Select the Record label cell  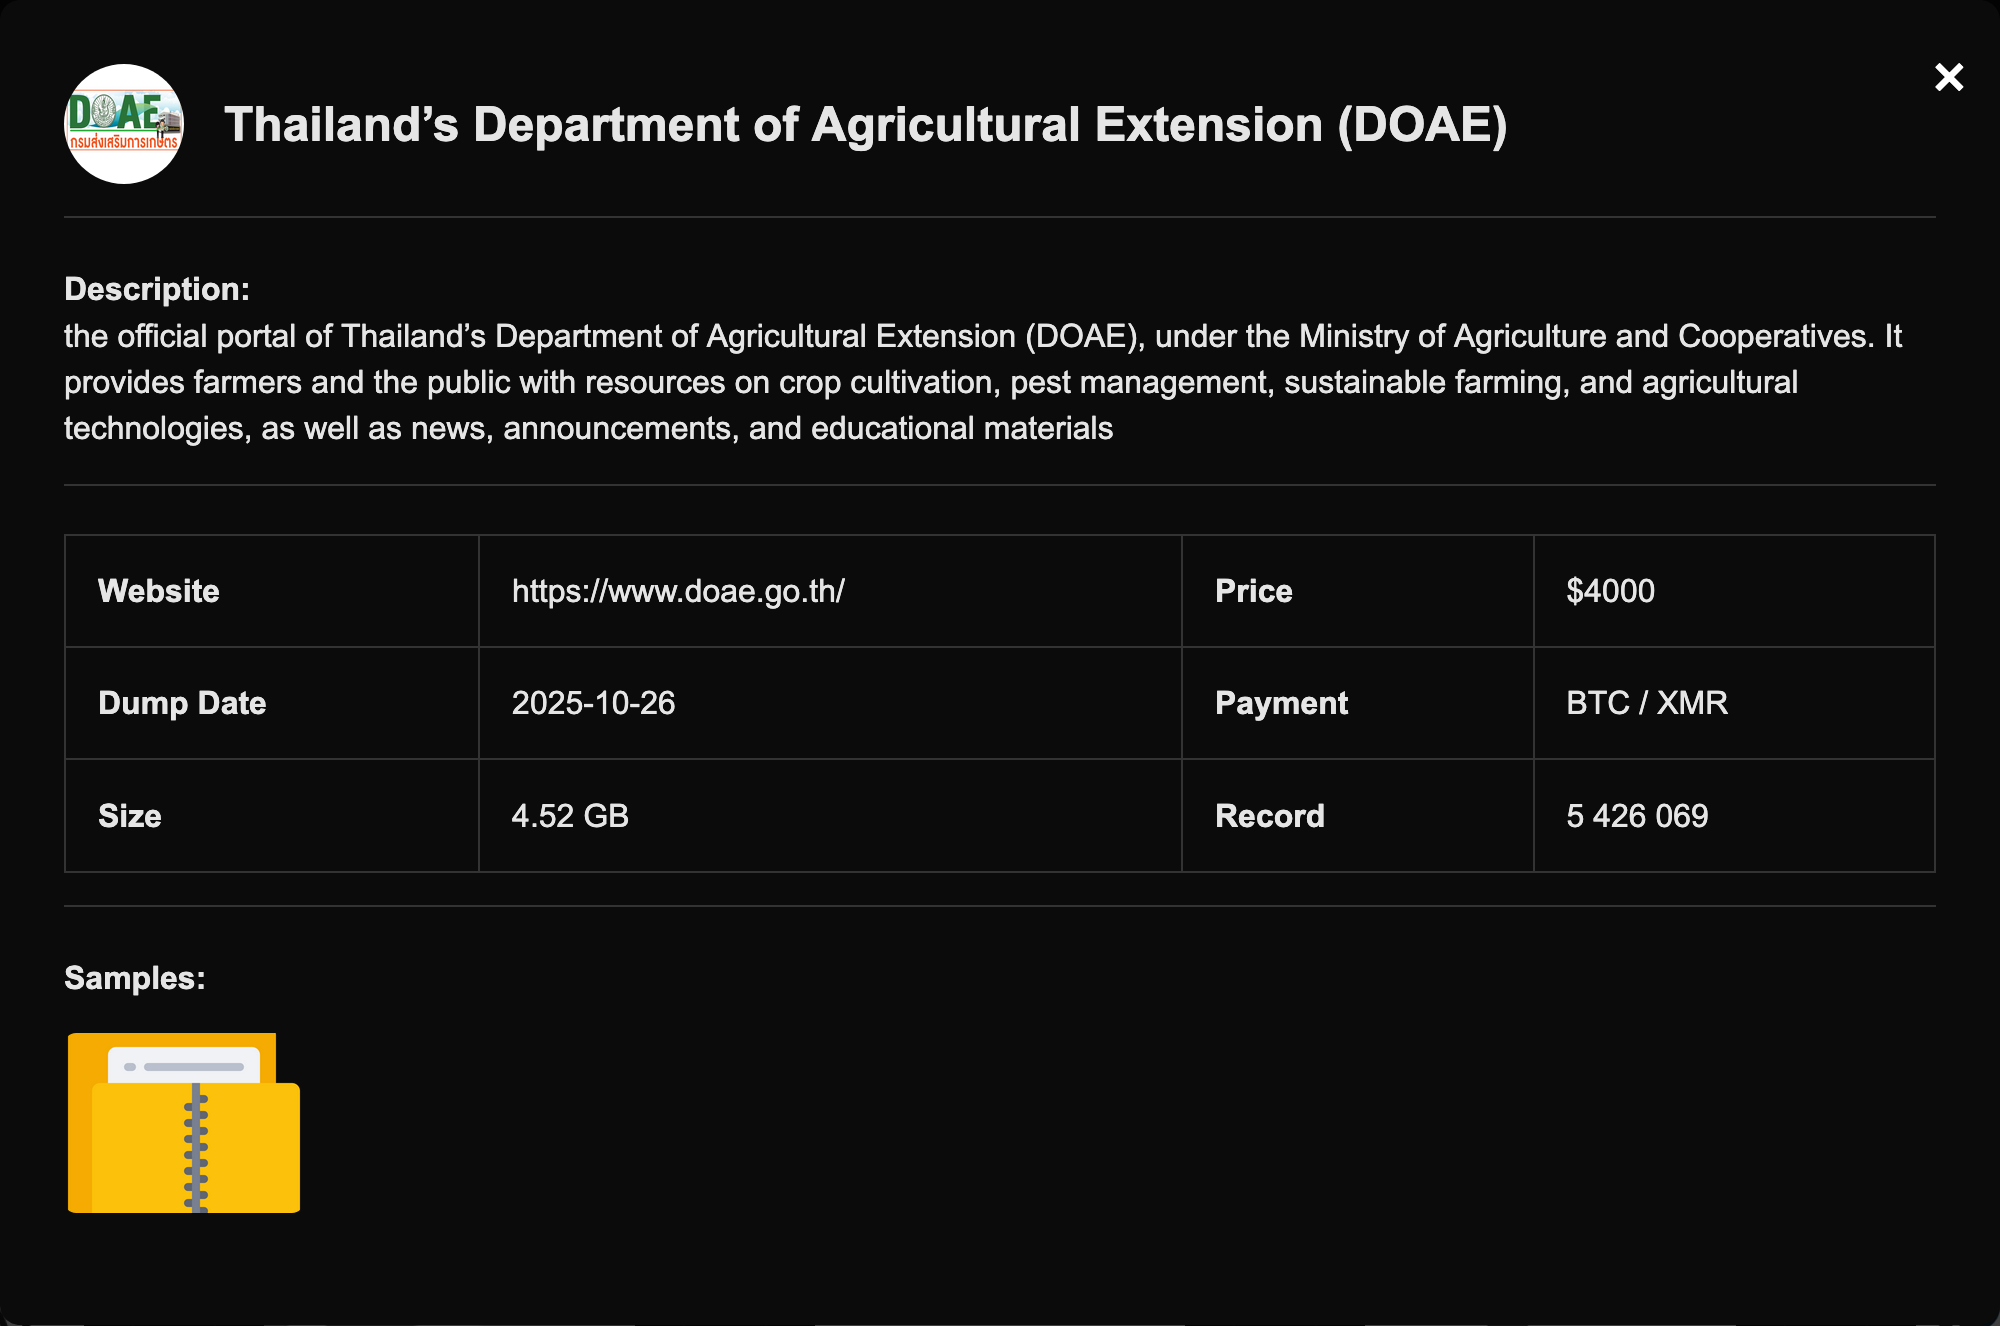(1269, 816)
